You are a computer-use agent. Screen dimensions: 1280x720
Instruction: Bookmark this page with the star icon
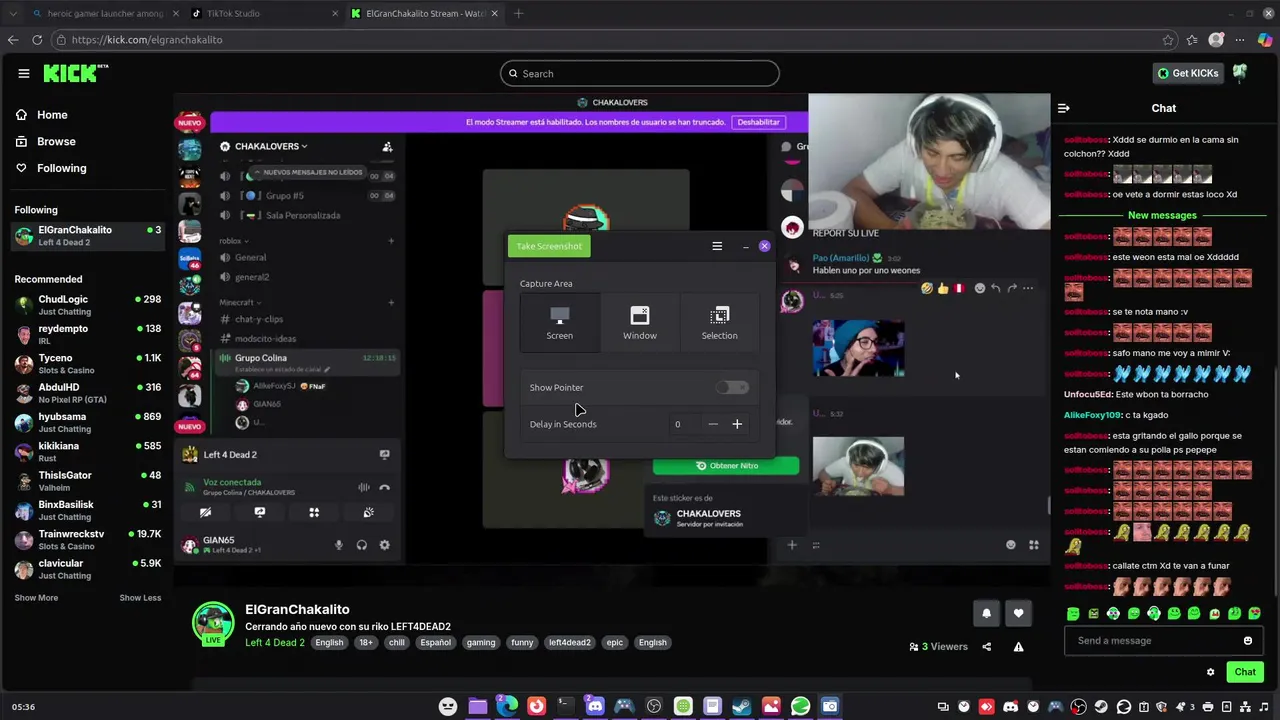pos(1168,40)
